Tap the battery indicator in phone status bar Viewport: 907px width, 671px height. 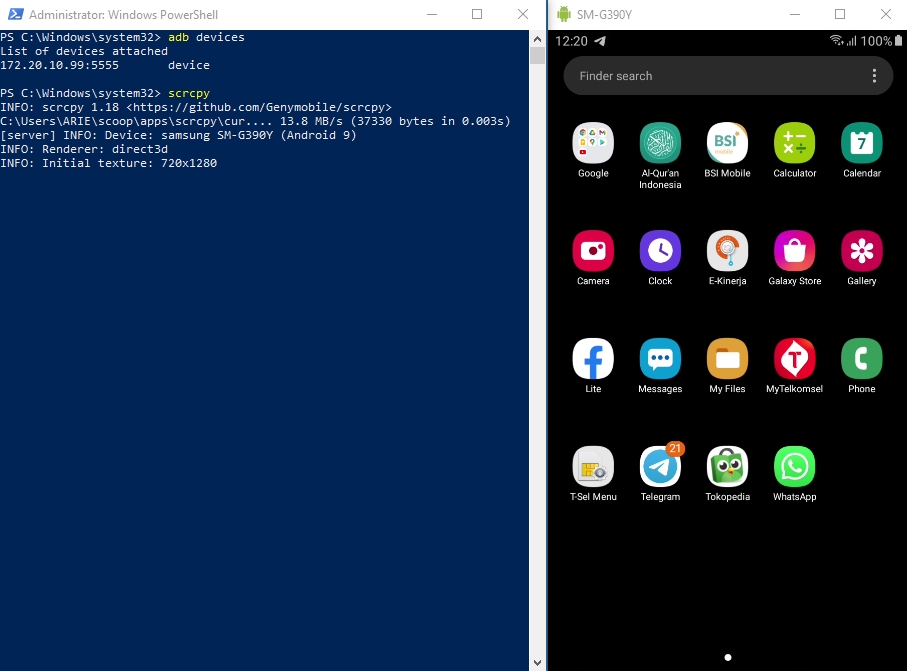click(x=898, y=40)
